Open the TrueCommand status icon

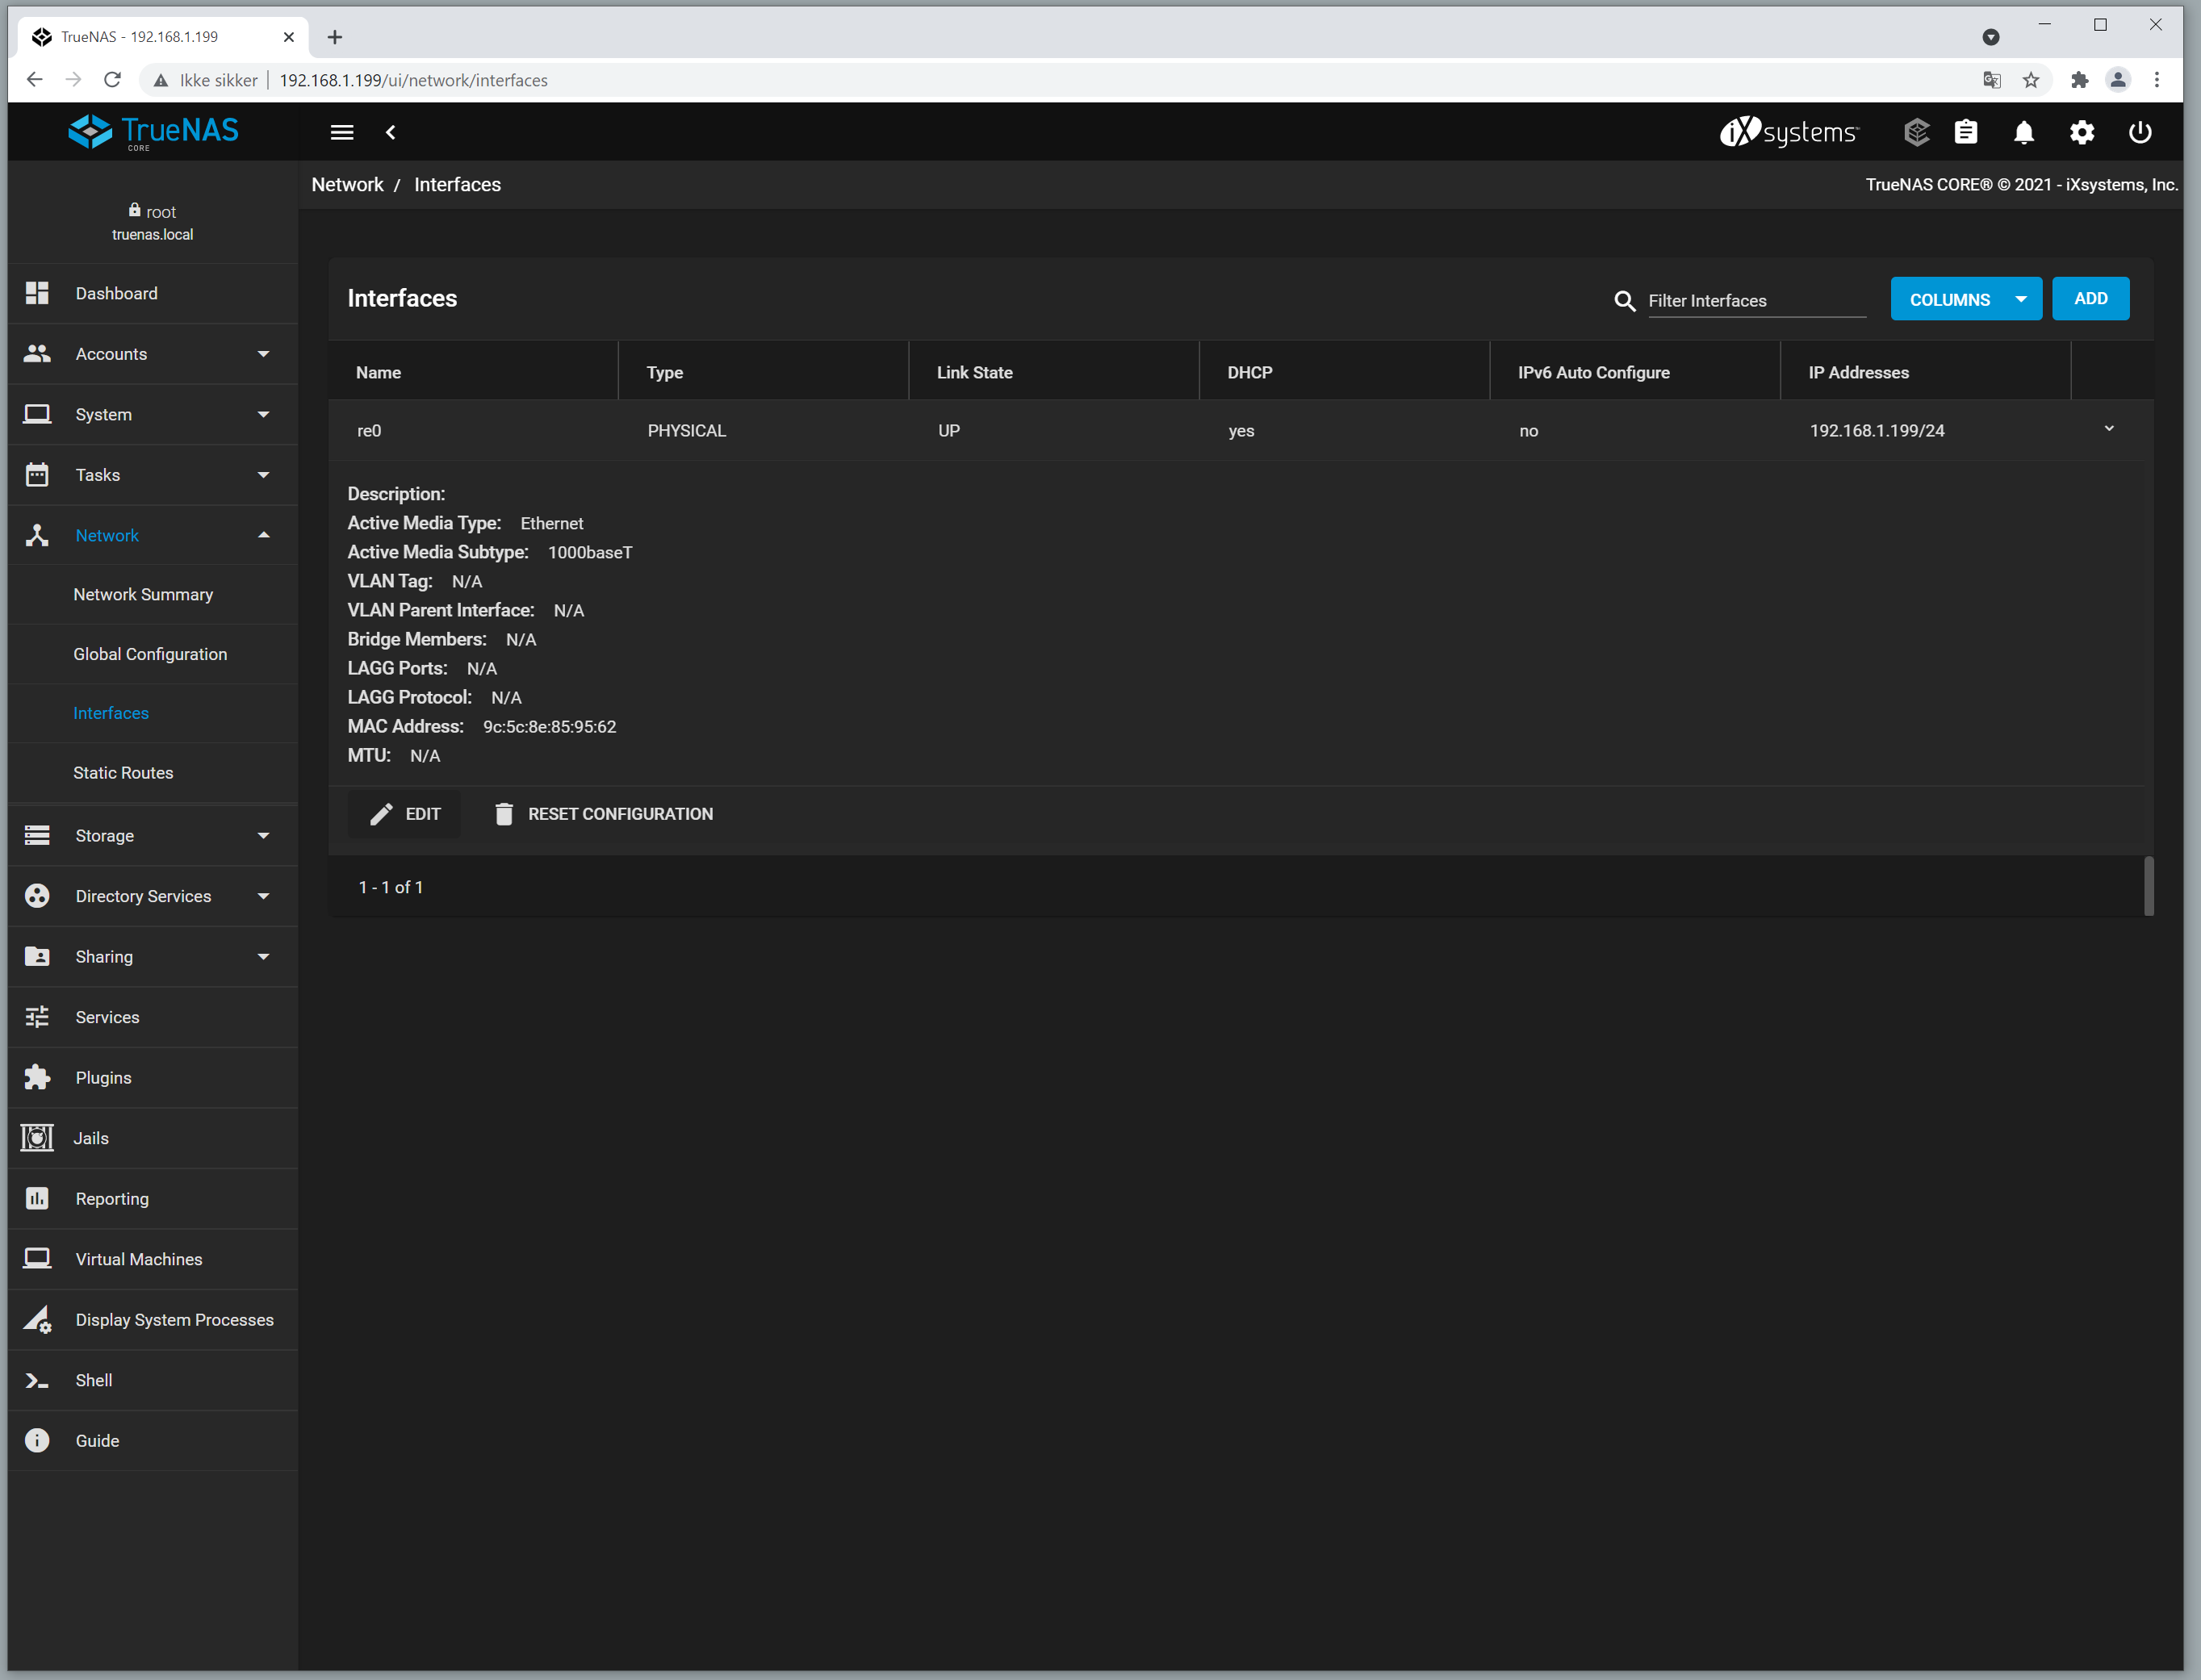1916,132
